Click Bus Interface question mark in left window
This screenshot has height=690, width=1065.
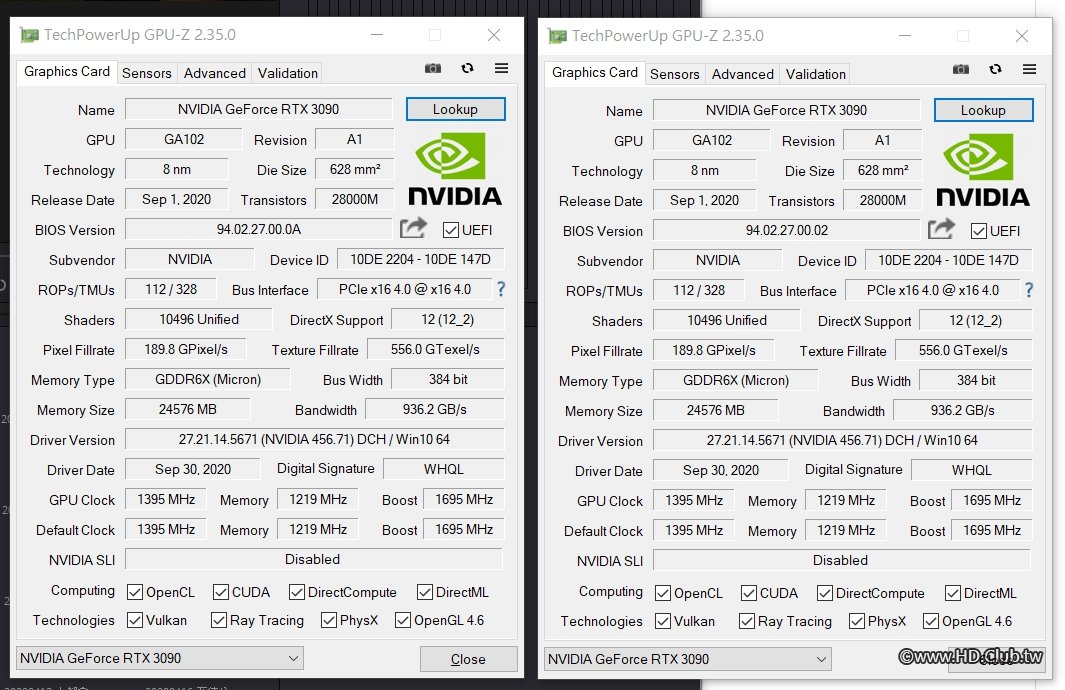pyautogui.click(x=501, y=289)
